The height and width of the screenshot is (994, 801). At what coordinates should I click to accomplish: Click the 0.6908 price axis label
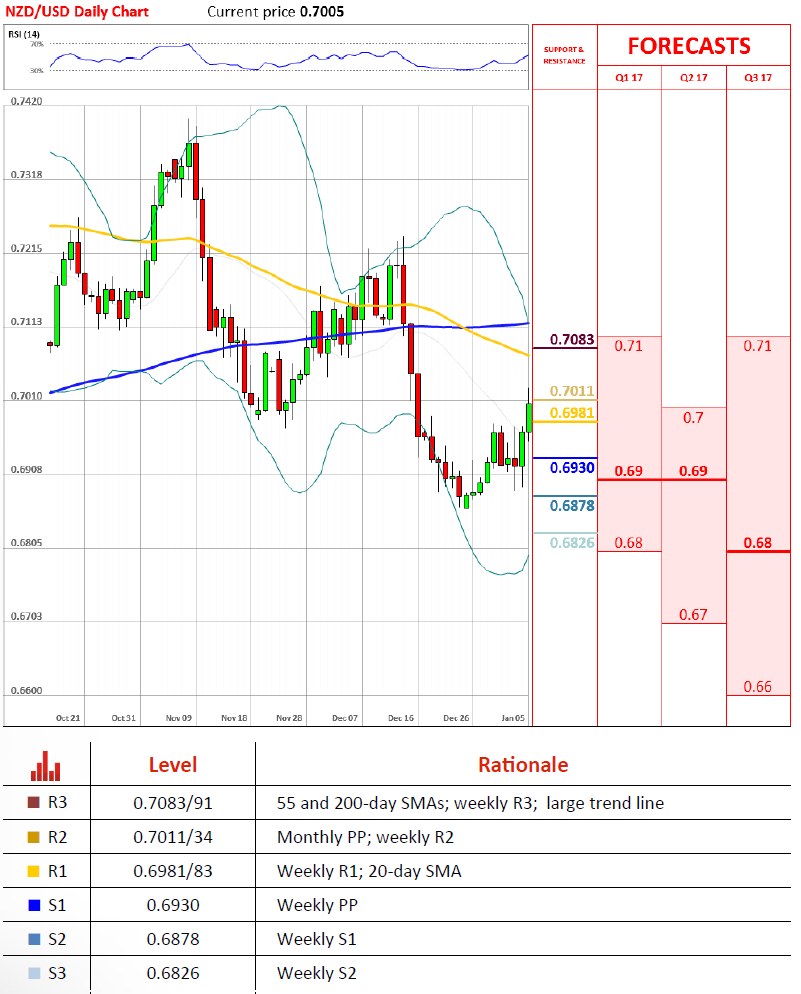coord(27,470)
